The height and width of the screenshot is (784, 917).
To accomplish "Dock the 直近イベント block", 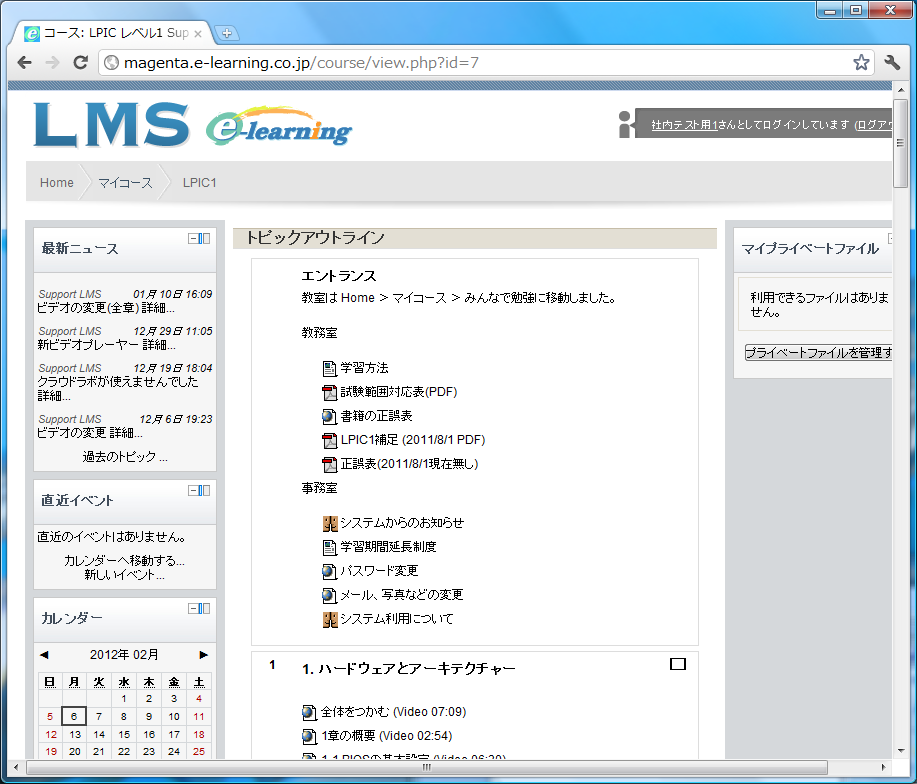I will point(204,491).
